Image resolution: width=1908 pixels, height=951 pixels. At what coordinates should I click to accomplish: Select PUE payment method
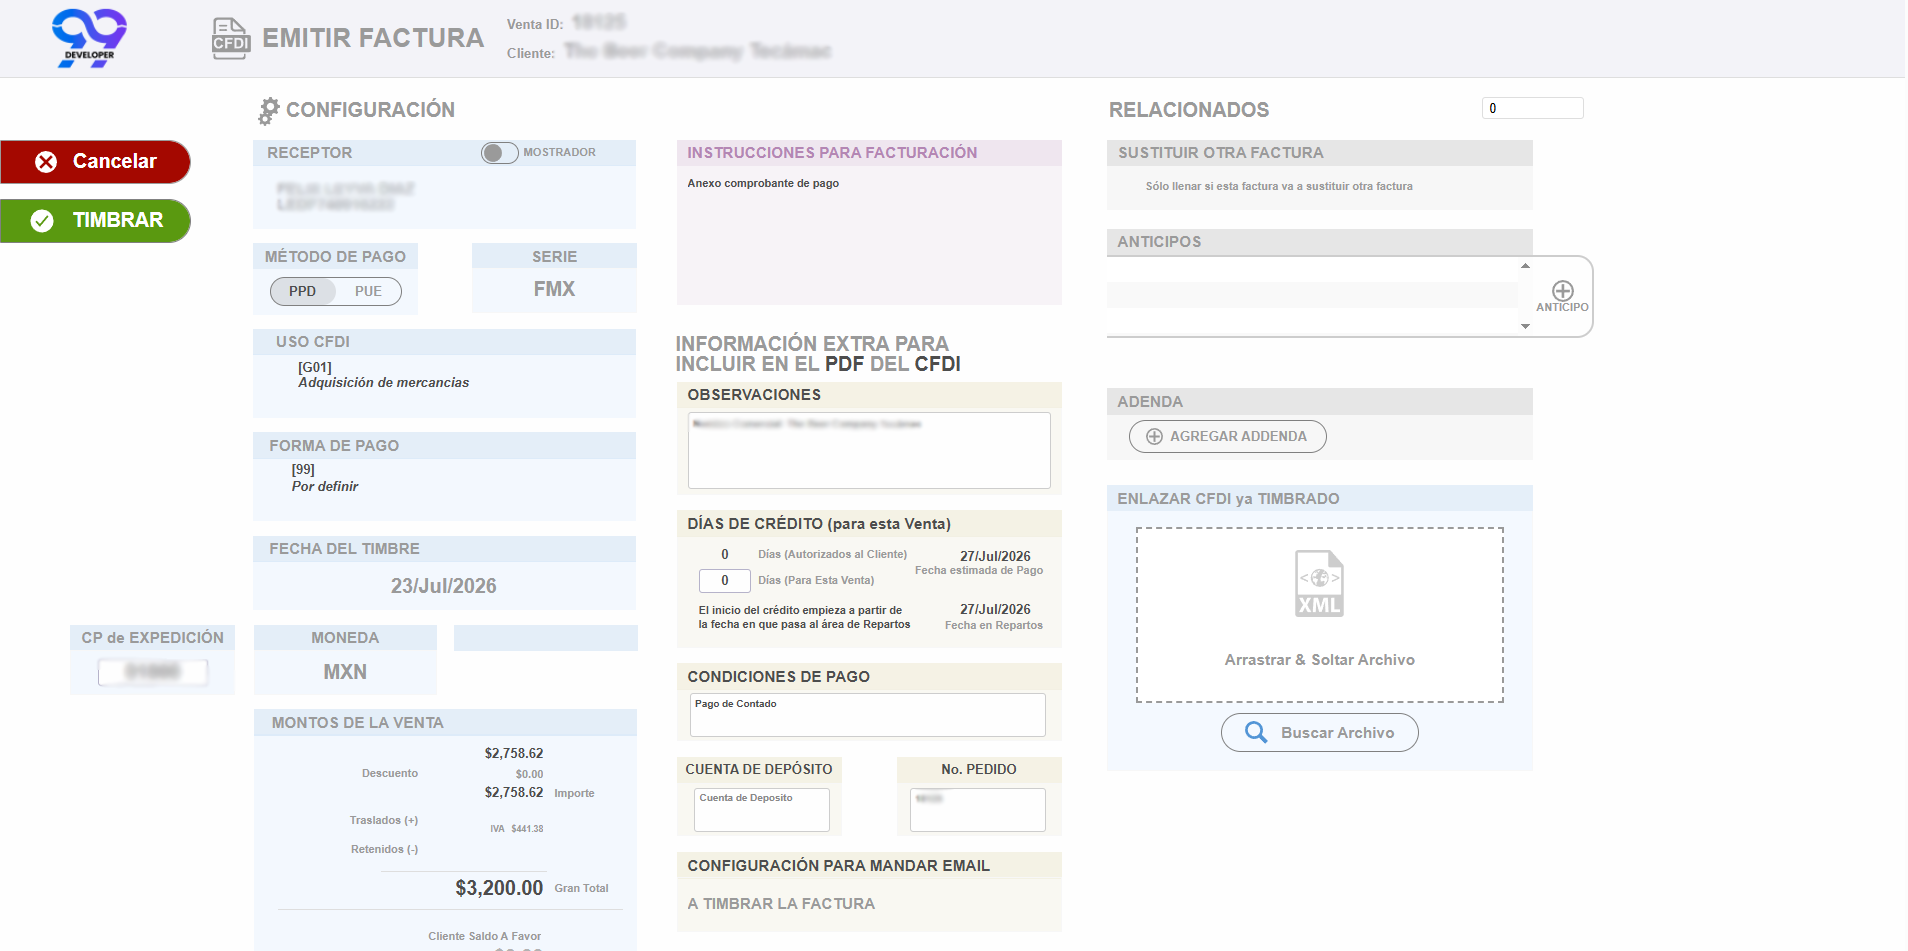pyautogui.click(x=368, y=292)
